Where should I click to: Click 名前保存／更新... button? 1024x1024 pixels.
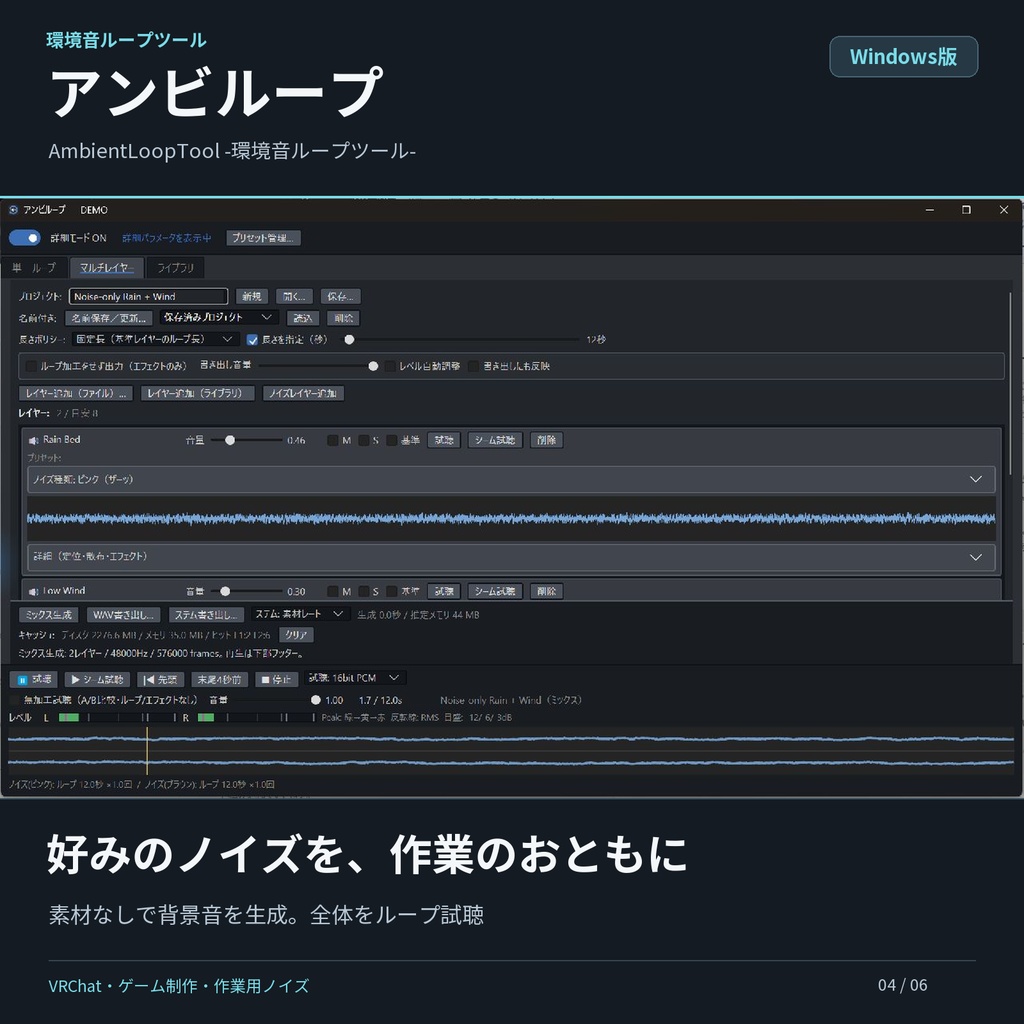pos(109,318)
